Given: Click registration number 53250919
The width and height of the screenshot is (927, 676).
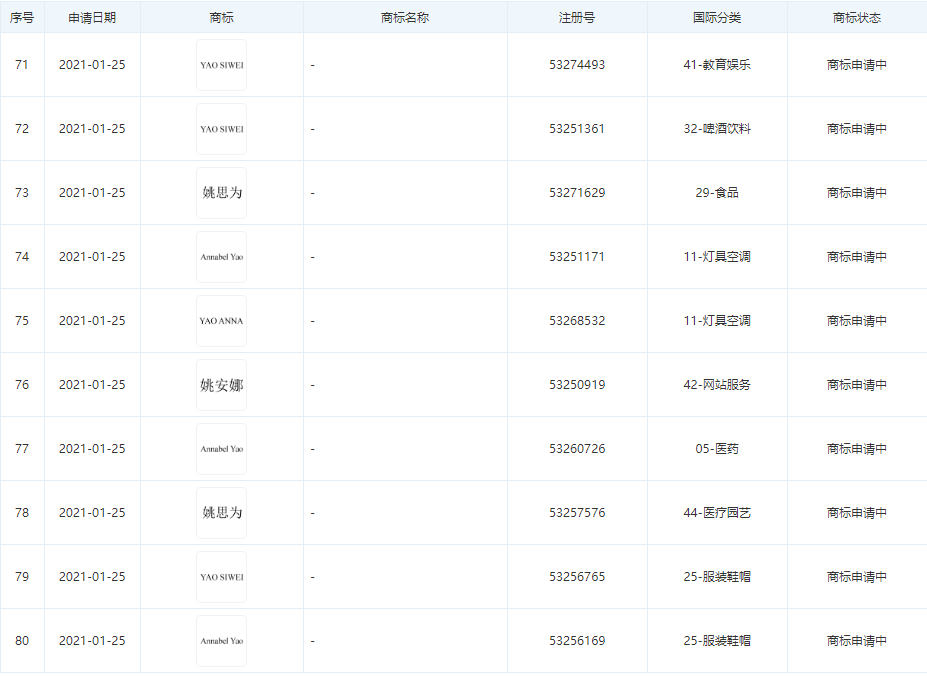Looking at the screenshot, I should click(577, 385).
